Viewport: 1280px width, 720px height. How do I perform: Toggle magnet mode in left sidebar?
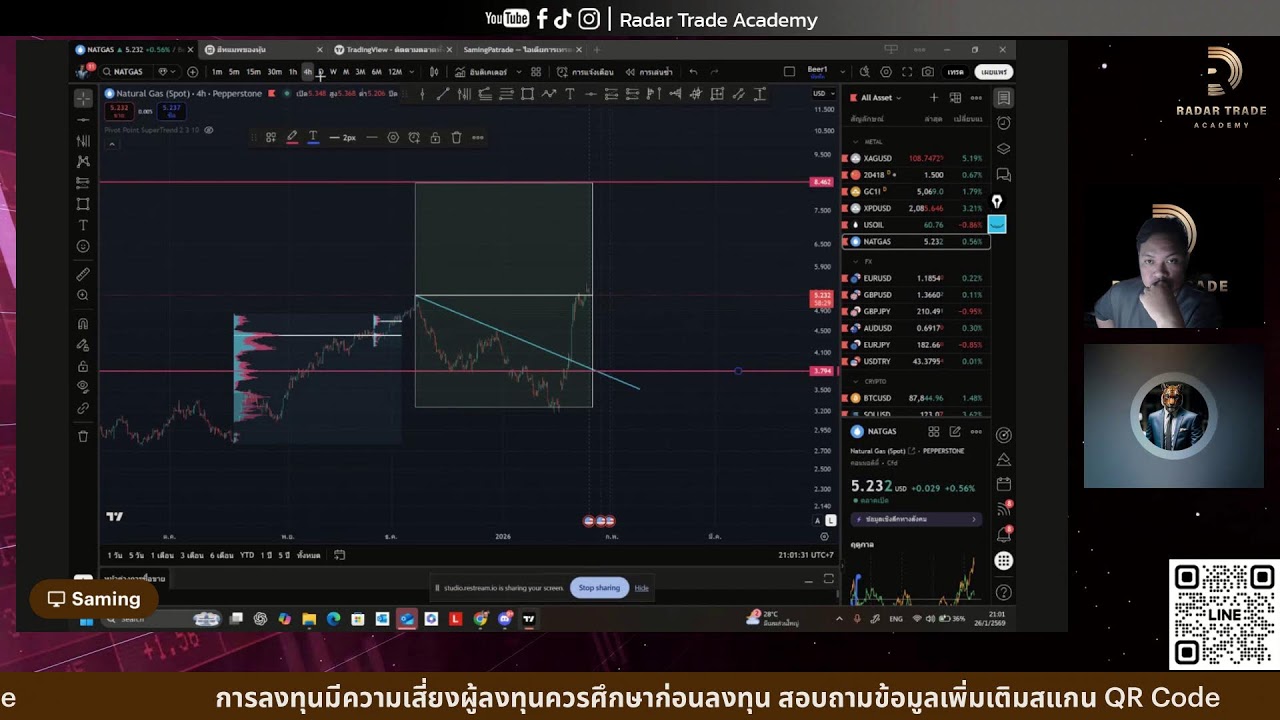click(x=83, y=323)
